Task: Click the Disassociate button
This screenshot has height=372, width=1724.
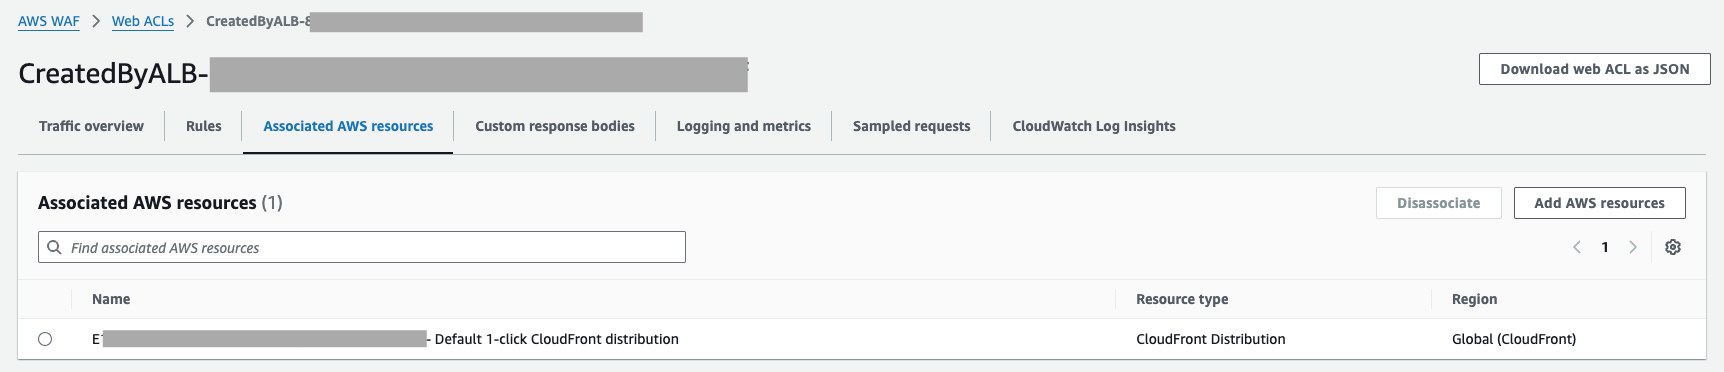Action: pyautogui.click(x=1439, y=203)
